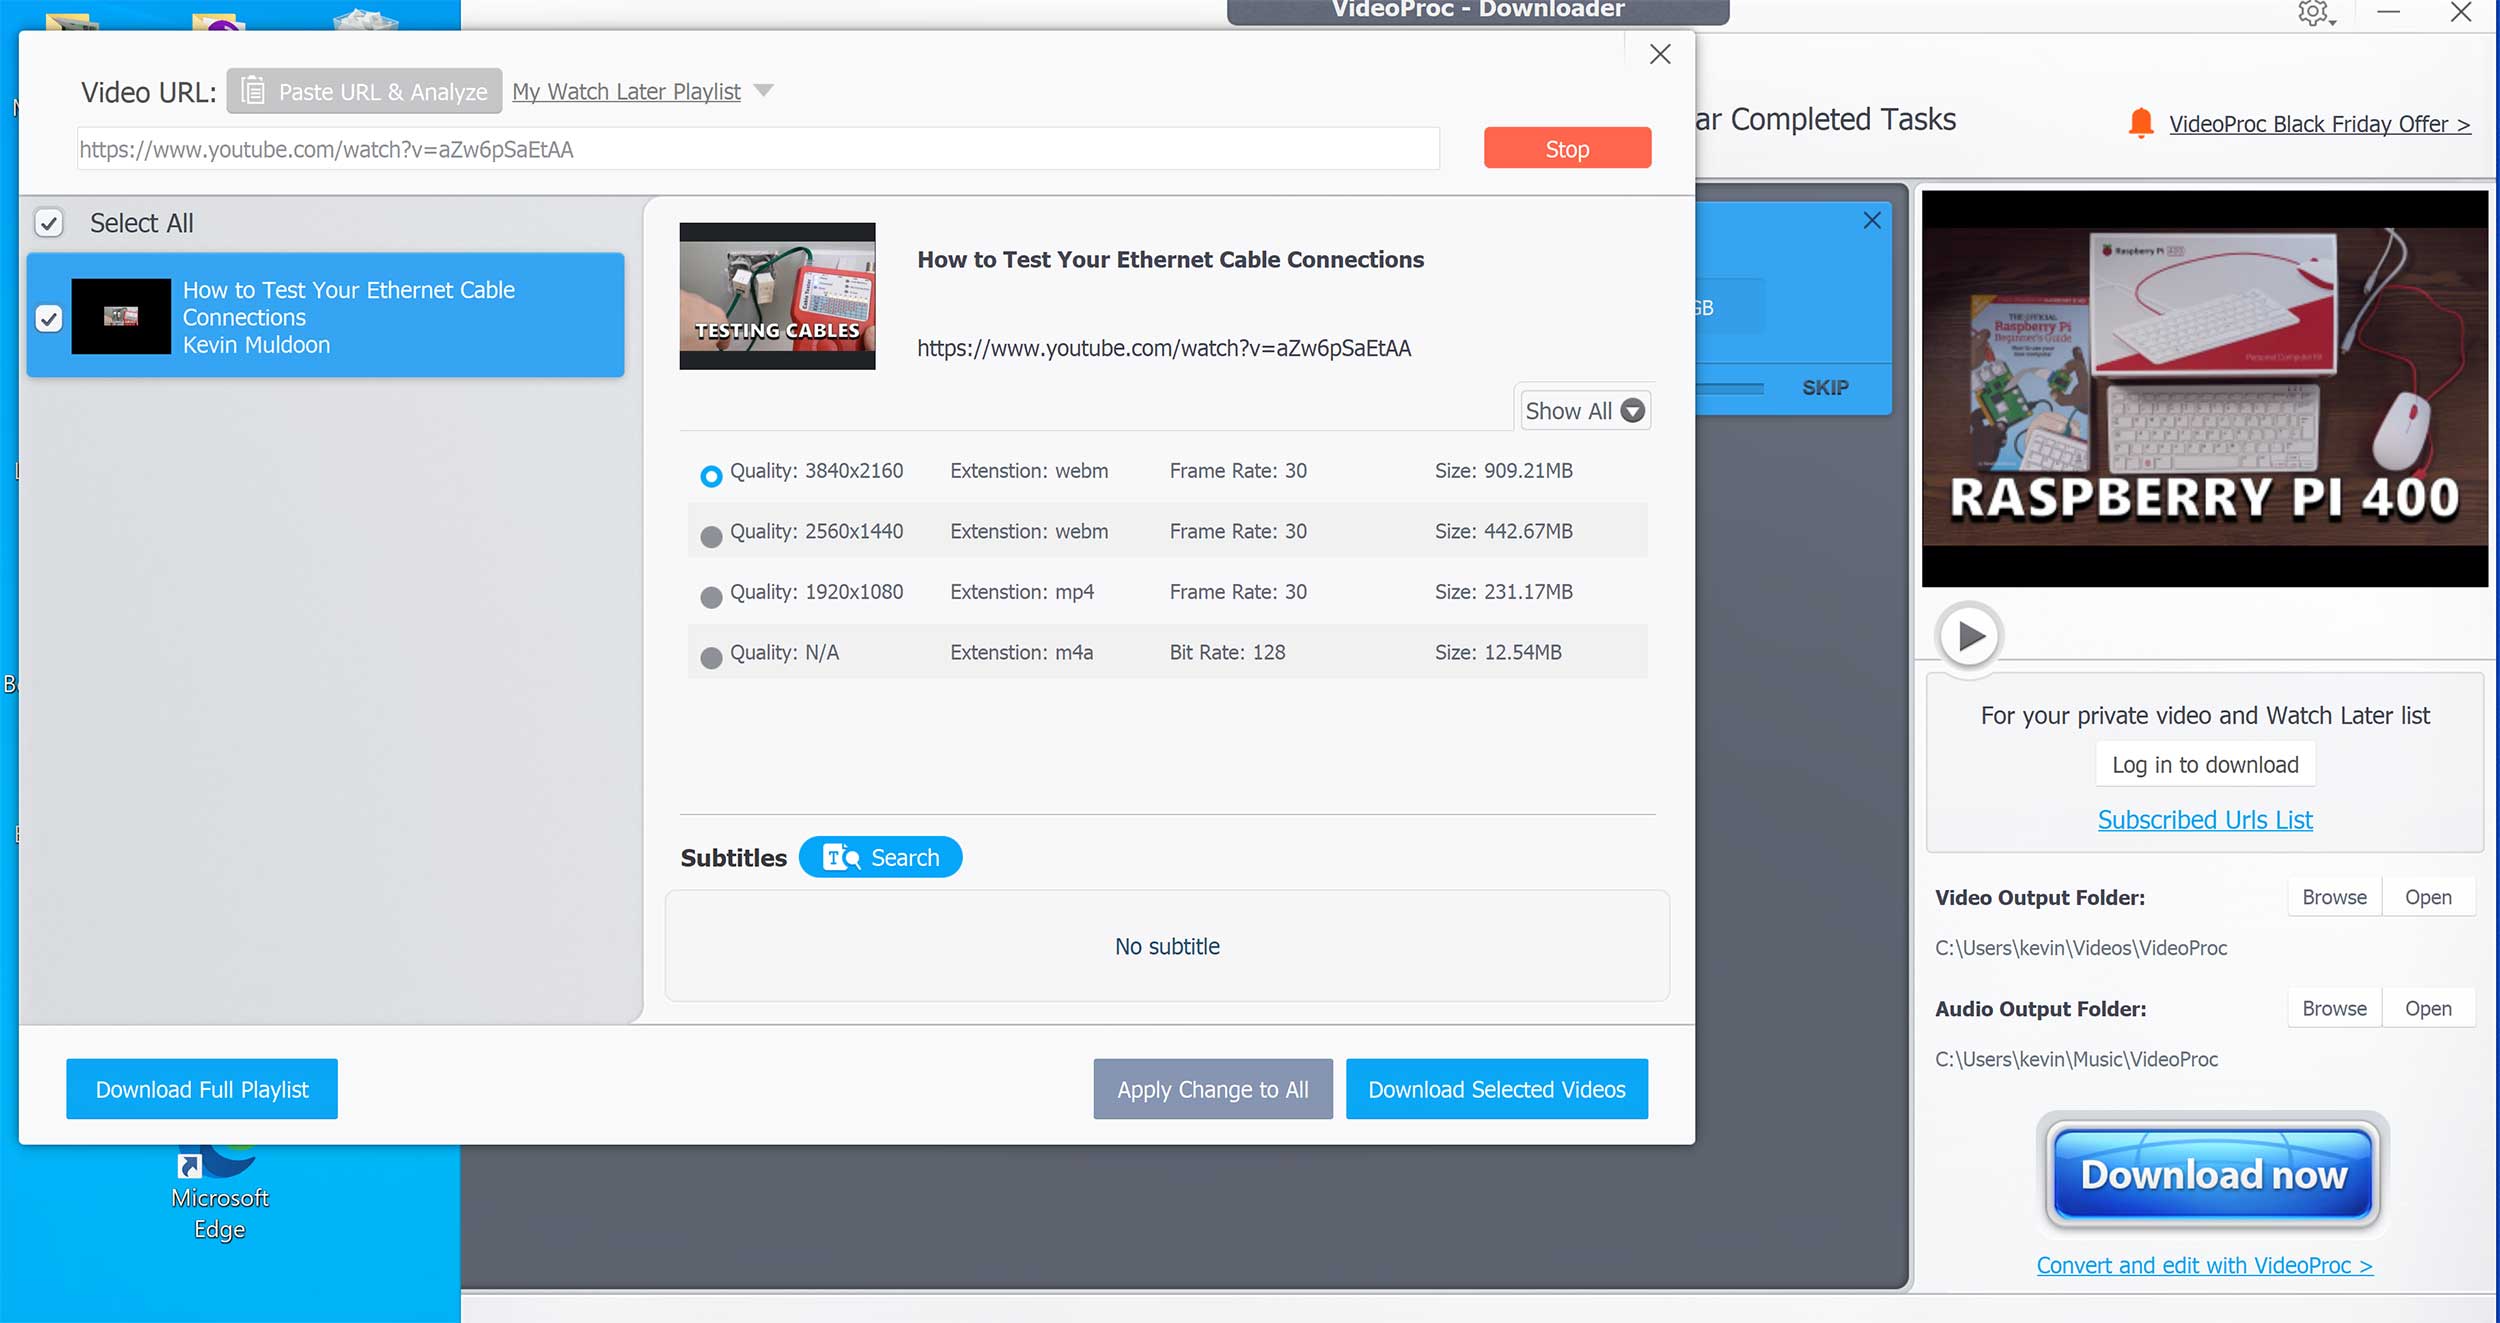Open the VideoProc Black Friday Offer link
Image resolution: width=2500 pixels, height=1323 pixels.
coord(2320,124)
